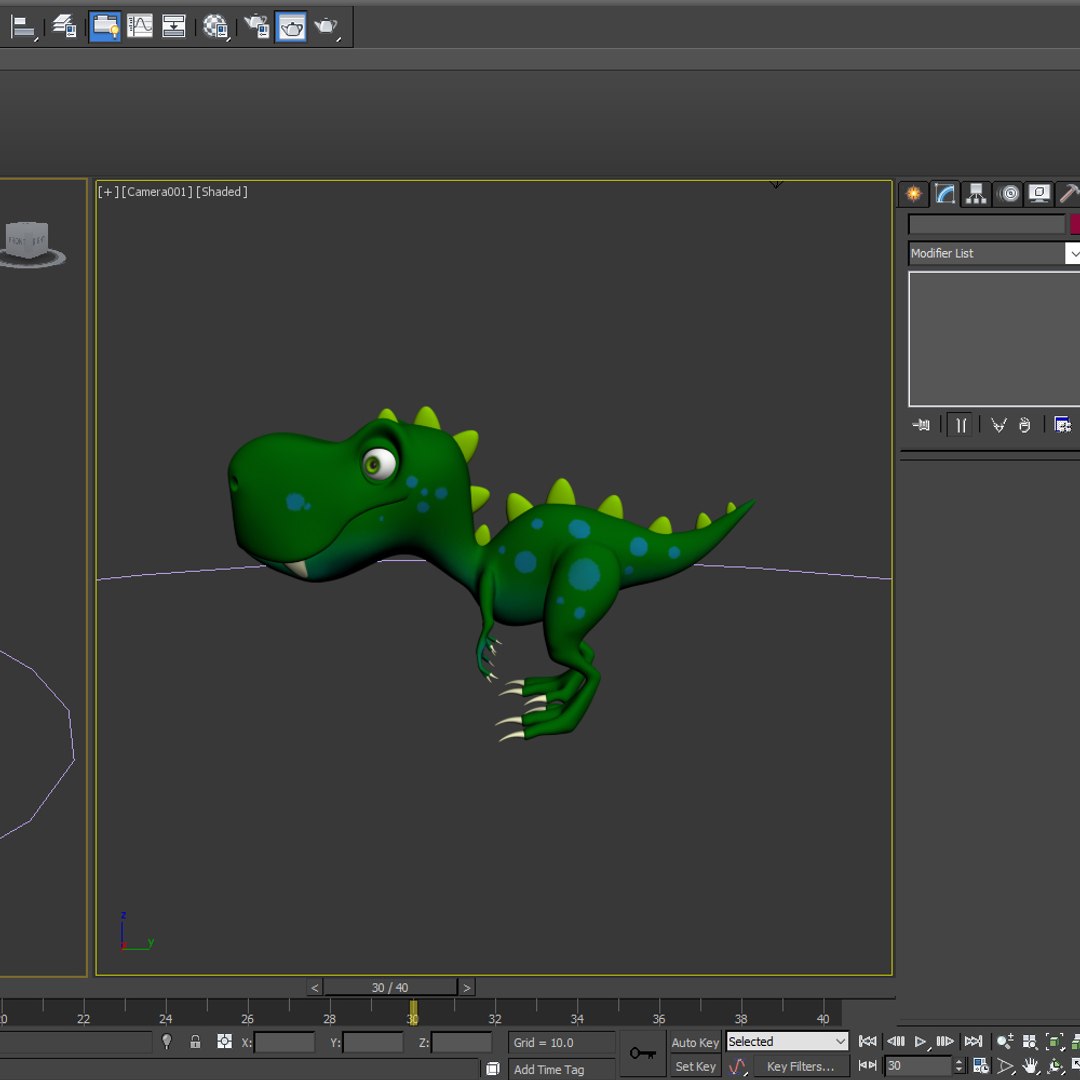Select the Zoom viewport tool
Screen dimensions: 1080x1080
coord(1004,1041)
